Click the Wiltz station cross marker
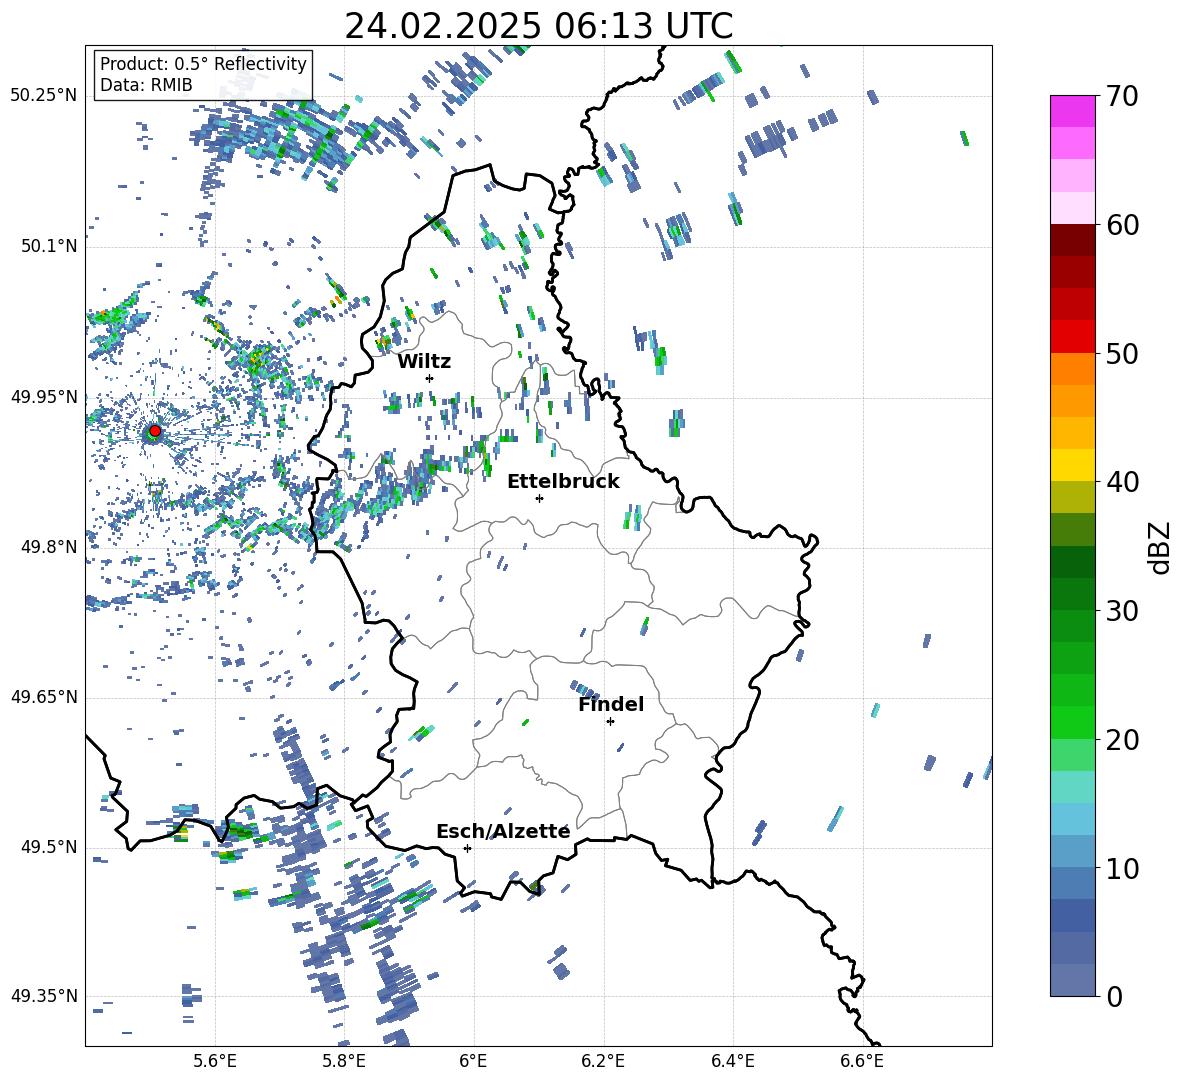Viewport: 1184px width, 1081px height. point(430,378)
